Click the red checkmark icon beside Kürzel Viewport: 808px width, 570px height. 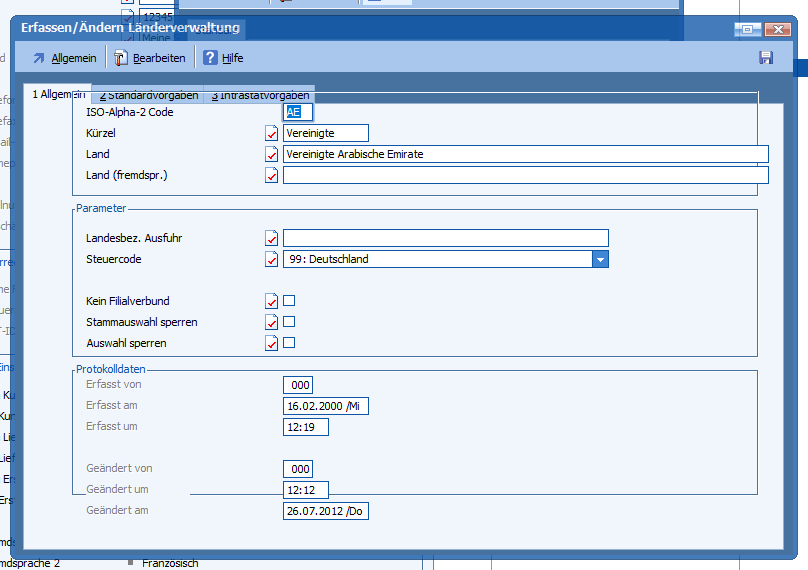pyautogui.click(x=271, y=133)
